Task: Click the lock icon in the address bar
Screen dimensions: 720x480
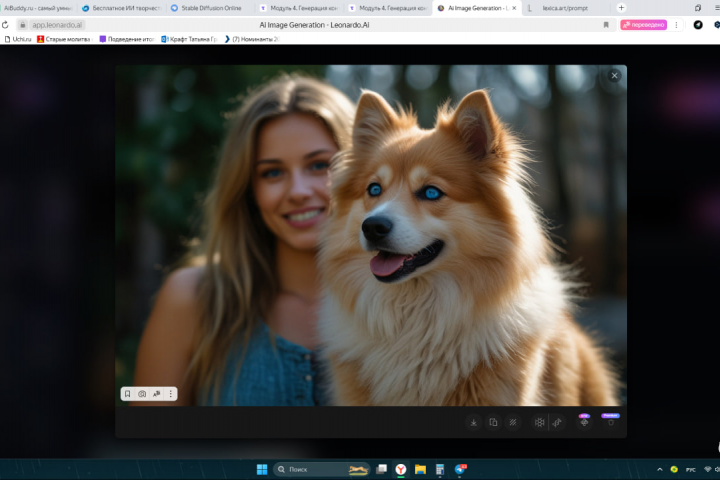Action: pyautogui.click(x=22, y=25)
